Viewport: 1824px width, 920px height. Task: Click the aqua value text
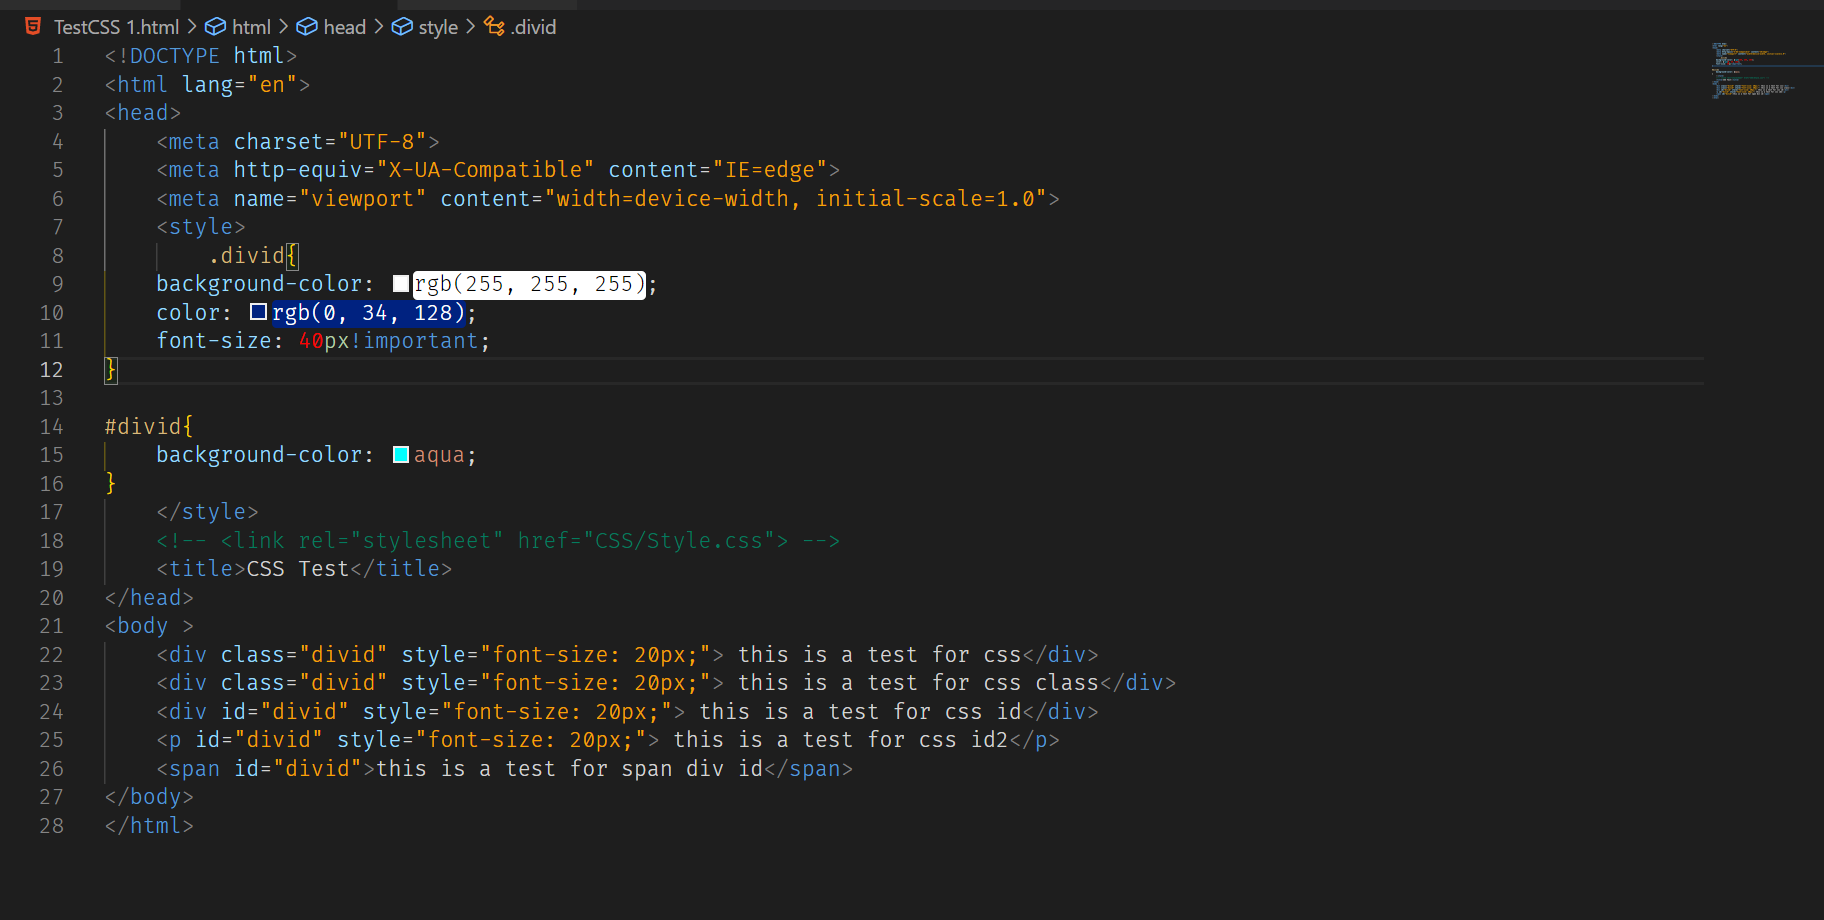coord(439,455)
